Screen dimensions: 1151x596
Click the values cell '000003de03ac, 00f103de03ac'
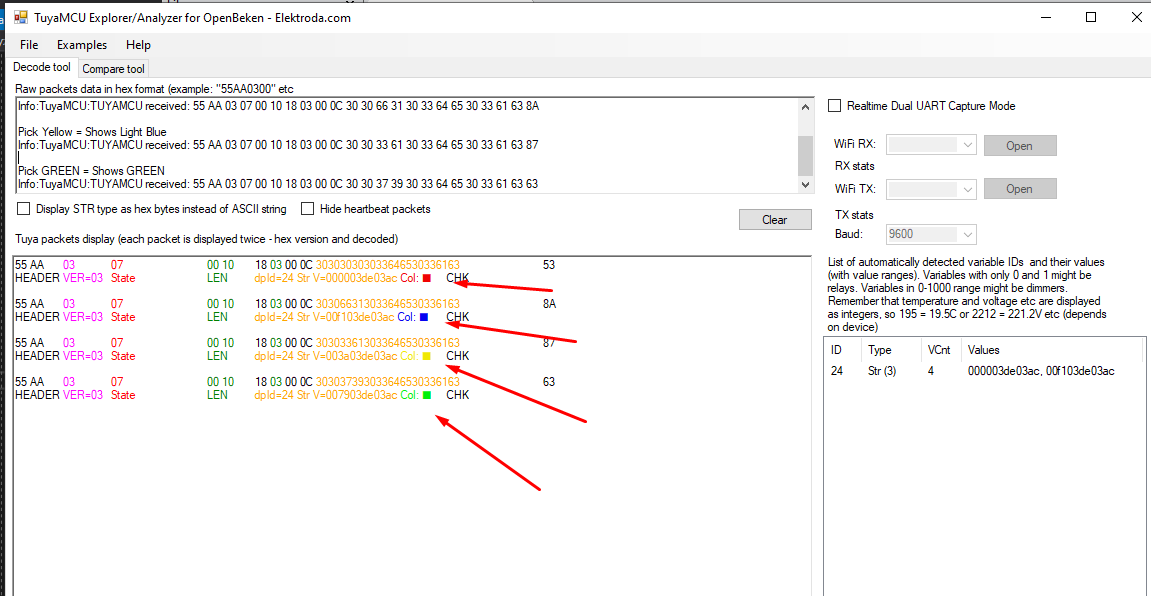point(1042,371)
